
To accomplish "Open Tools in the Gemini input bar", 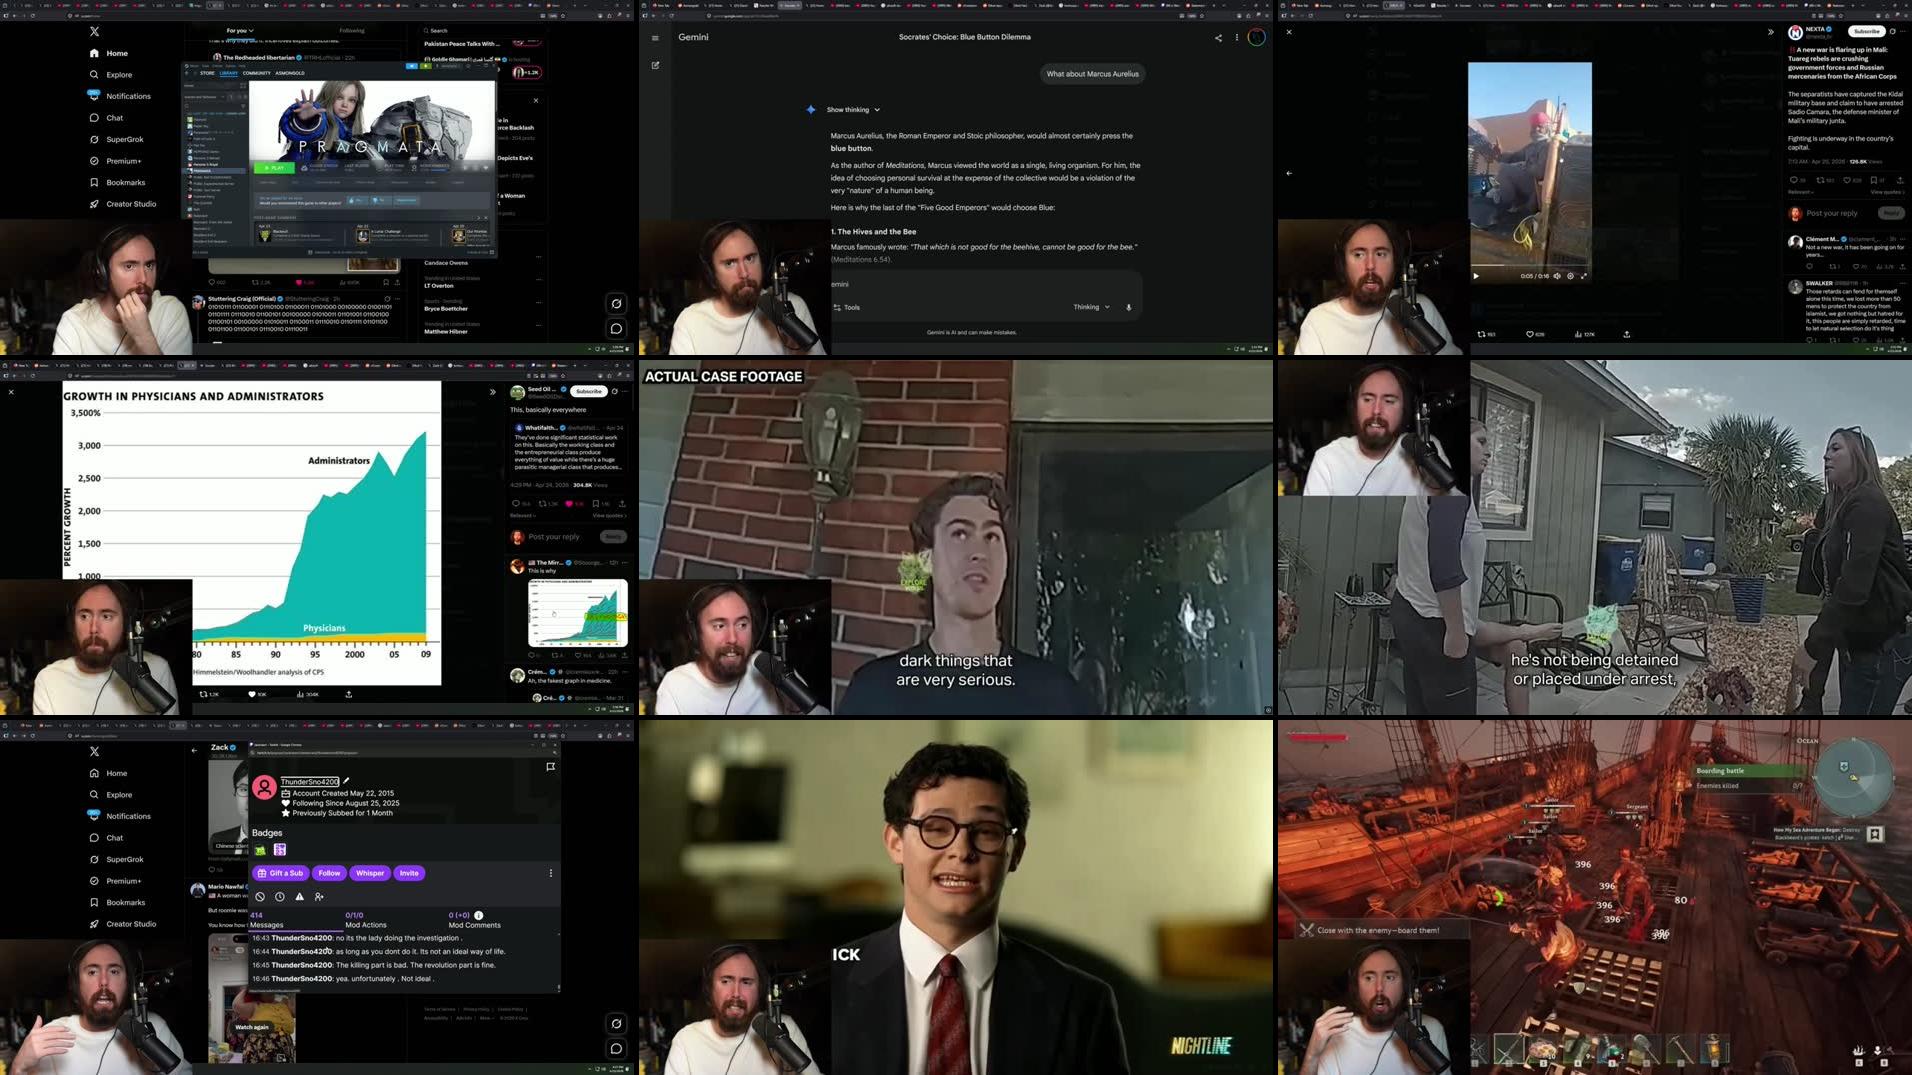I will click(x=849, y=307).
